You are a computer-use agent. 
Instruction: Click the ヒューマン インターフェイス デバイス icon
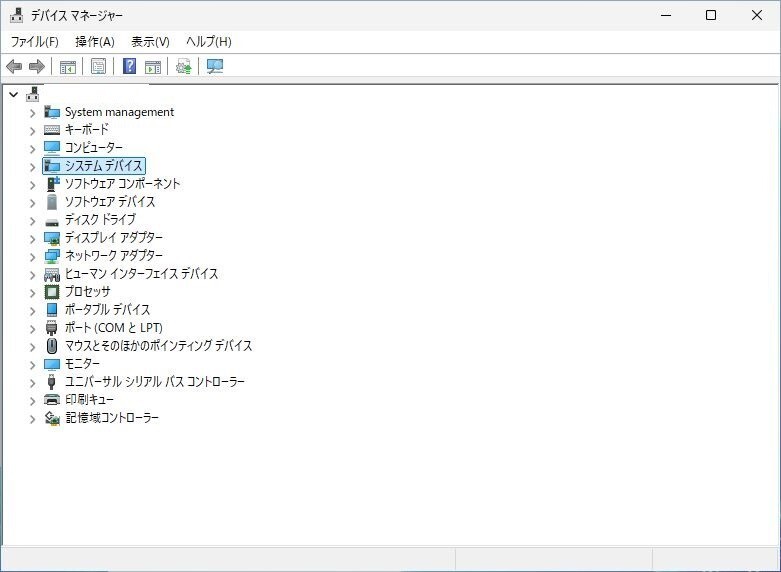(x=52, y=274)
